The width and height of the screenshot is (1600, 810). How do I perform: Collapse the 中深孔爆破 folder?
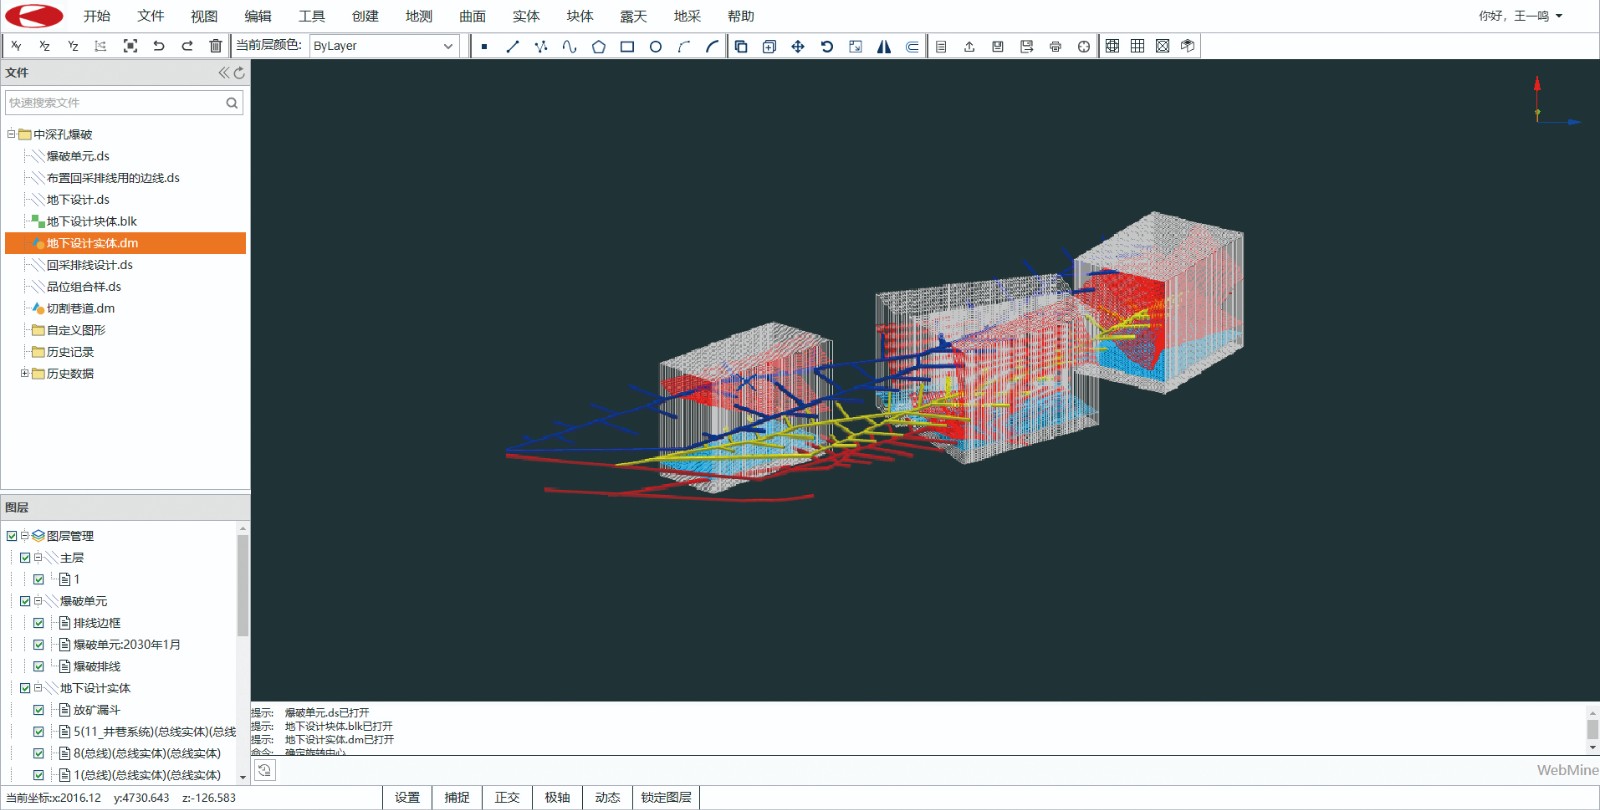click(x=11, y=134)
